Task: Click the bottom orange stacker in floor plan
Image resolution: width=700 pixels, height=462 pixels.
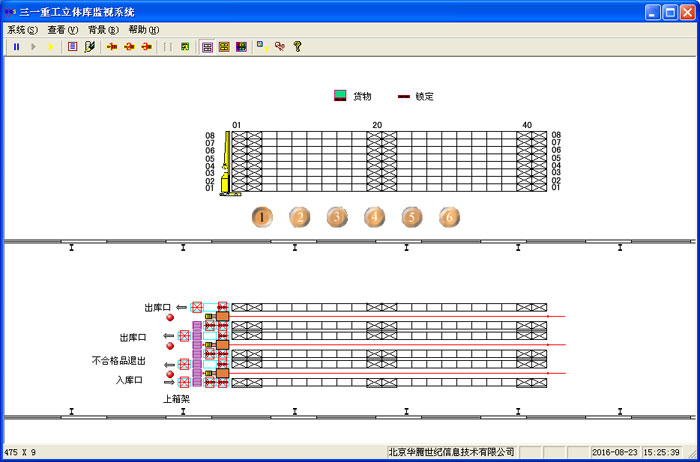Action: coord(222,373)
